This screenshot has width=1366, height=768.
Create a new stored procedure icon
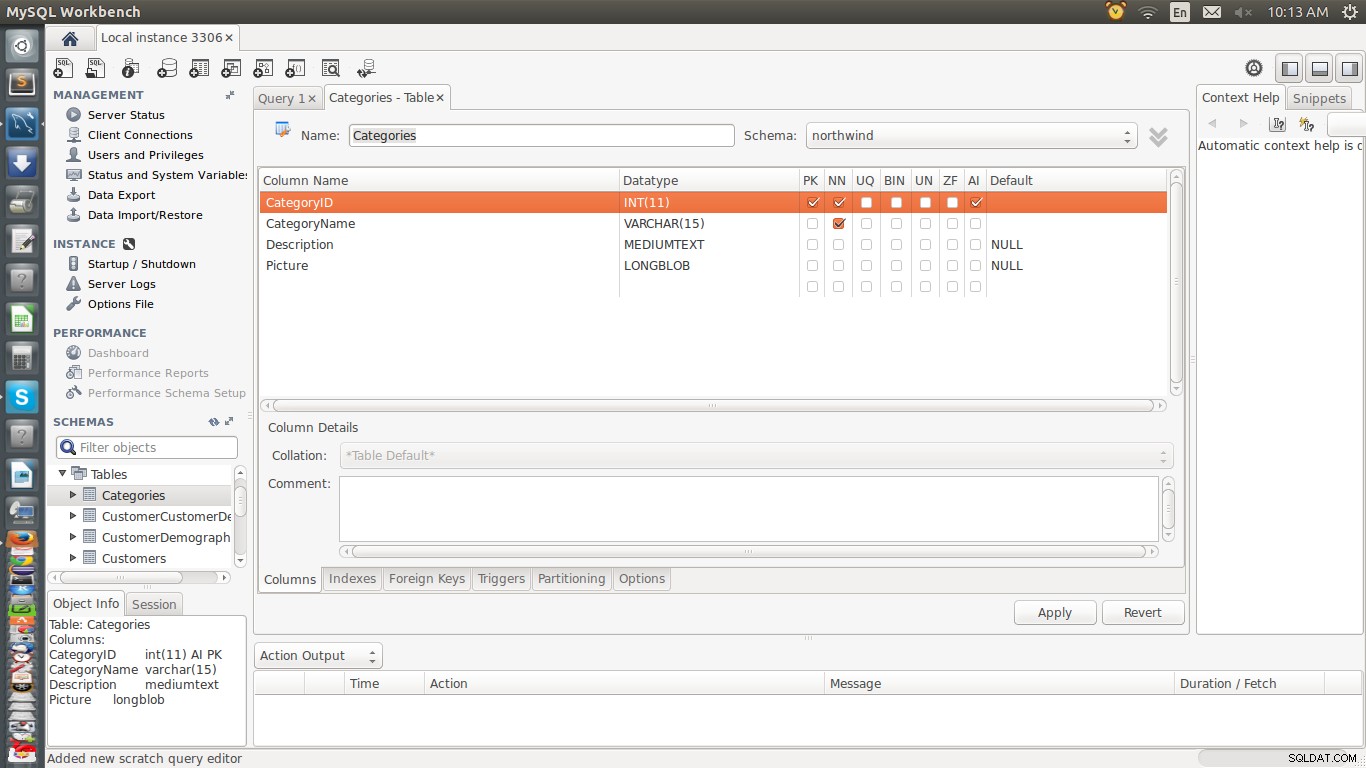[x=263, y=68]
